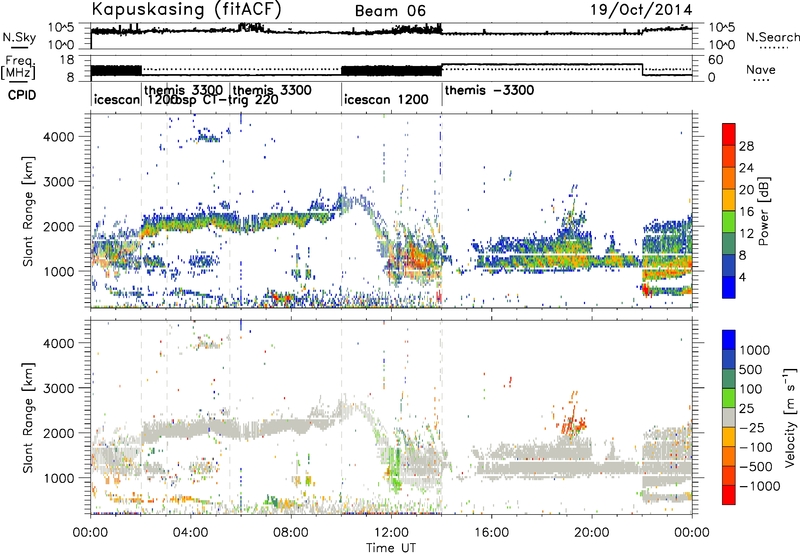Click the '-1000' velocity colorbar tick
Image resolution: width=800 pixels, height=554 pixels.
click(x=759, y=486)
